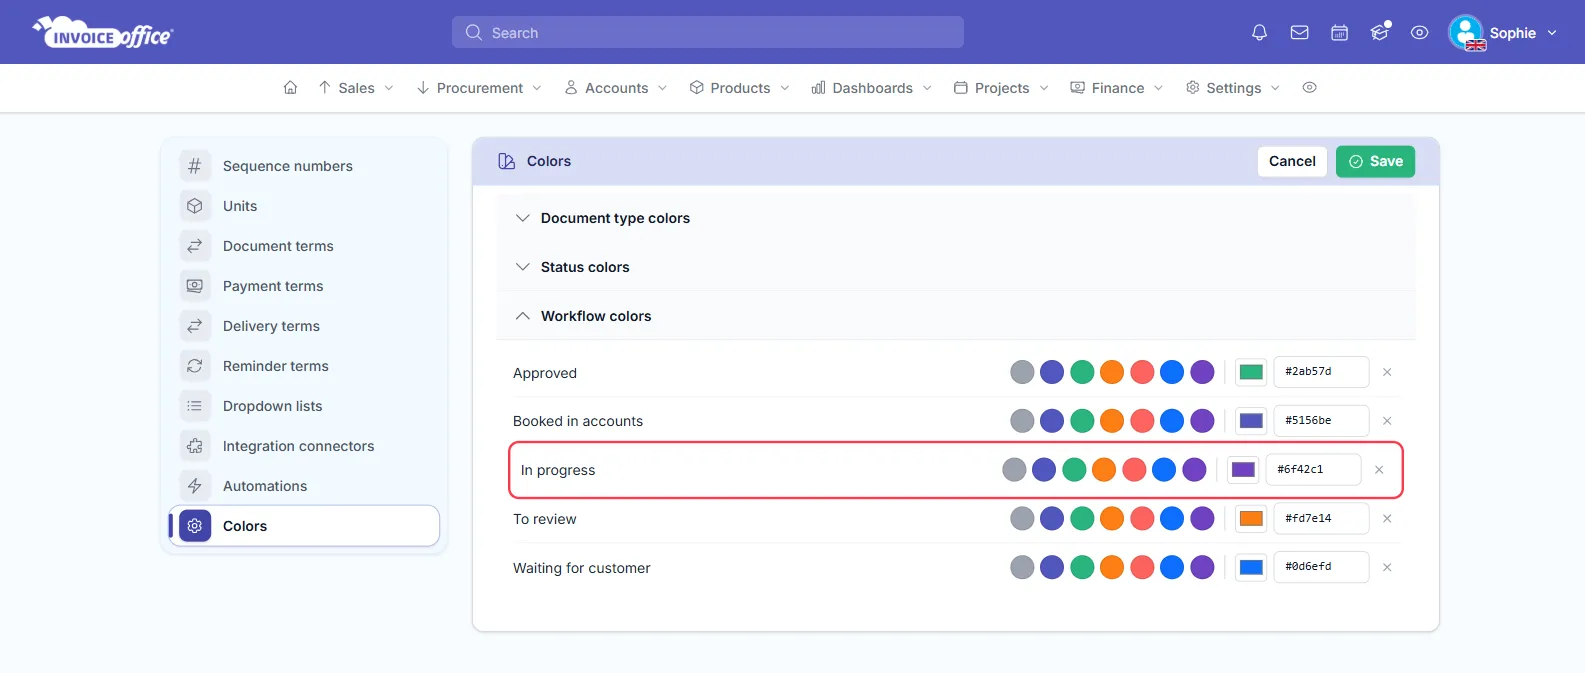Screen dimensions: 1585x673
Task: Clear the Booked in accounts color
Action: [1387, 421]
